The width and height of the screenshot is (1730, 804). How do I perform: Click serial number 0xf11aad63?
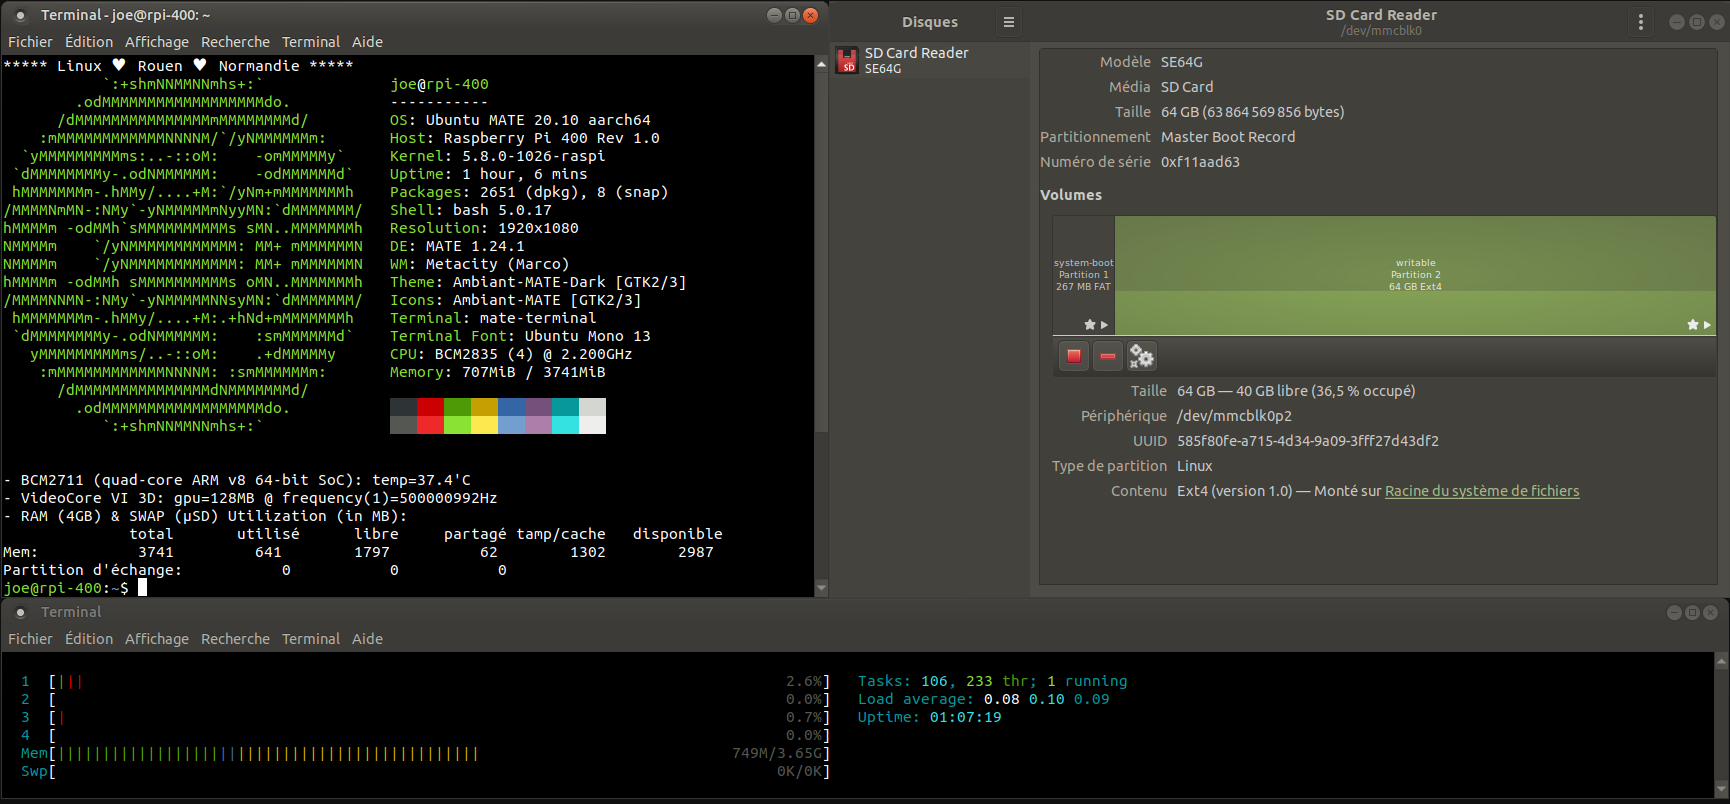(x=1200, y=162)
